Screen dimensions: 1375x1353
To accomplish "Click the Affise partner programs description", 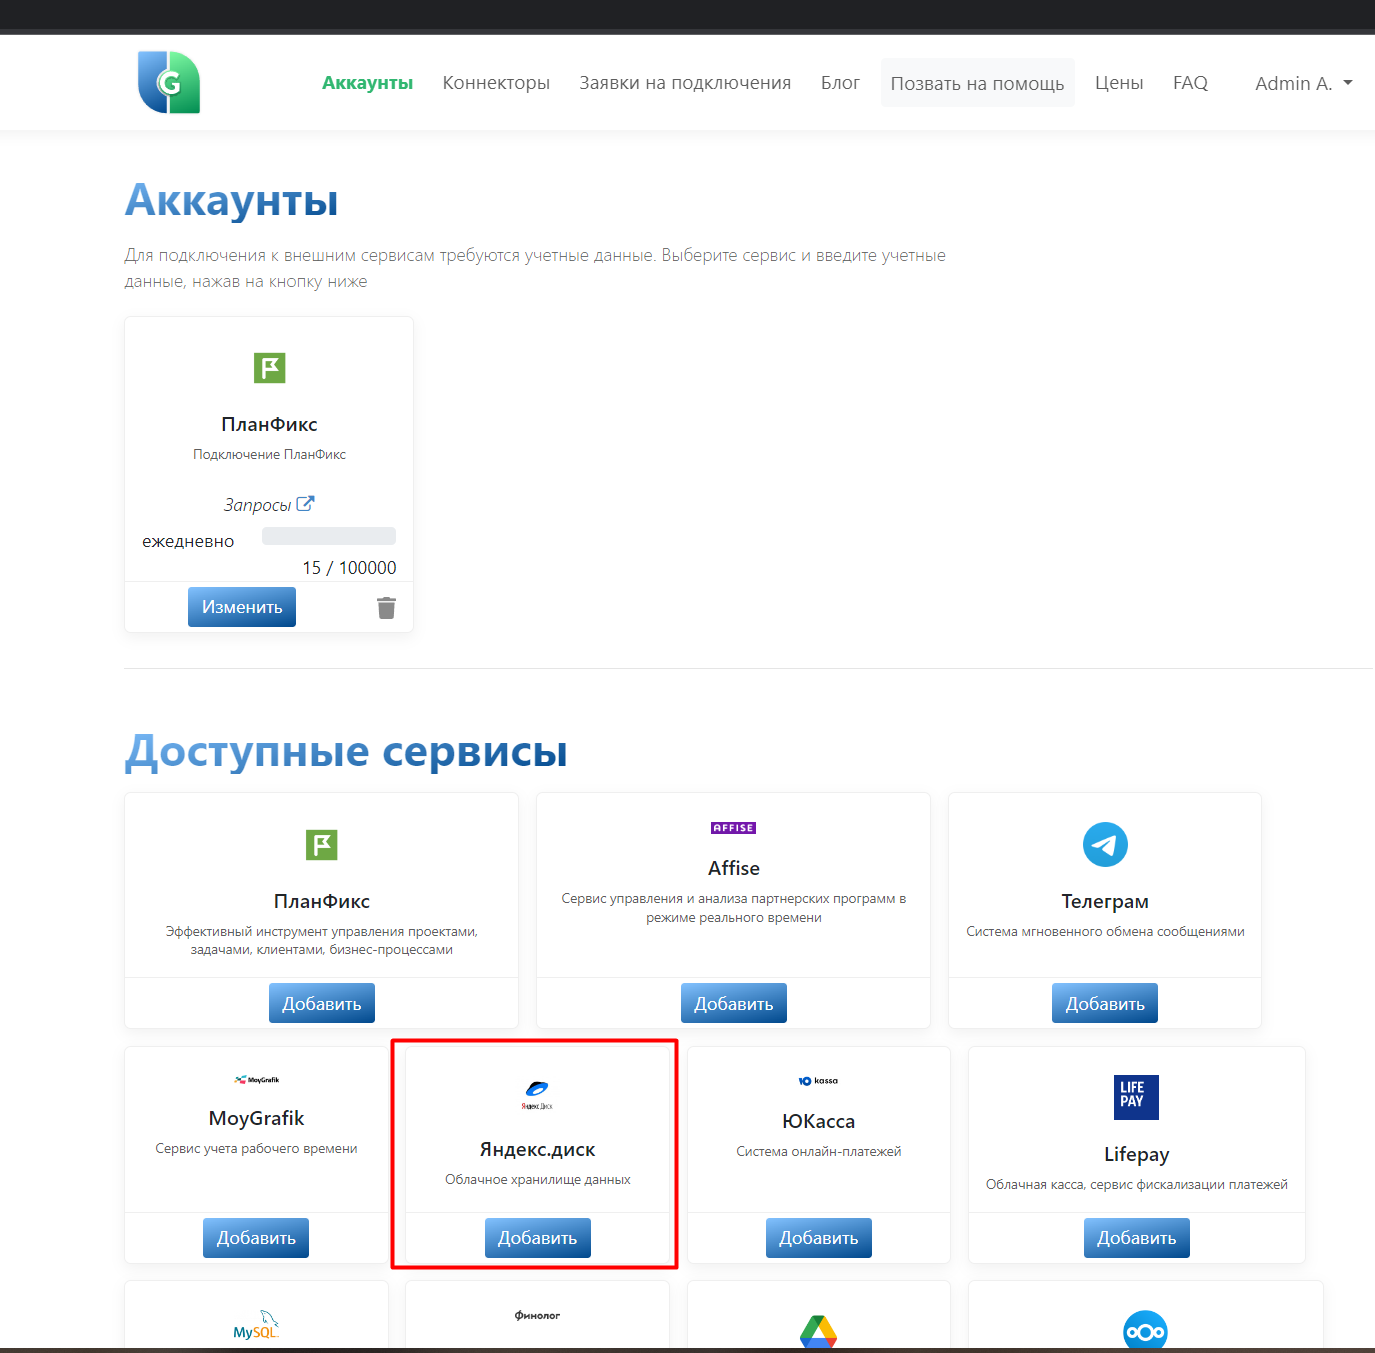I will tap(733, 907).
